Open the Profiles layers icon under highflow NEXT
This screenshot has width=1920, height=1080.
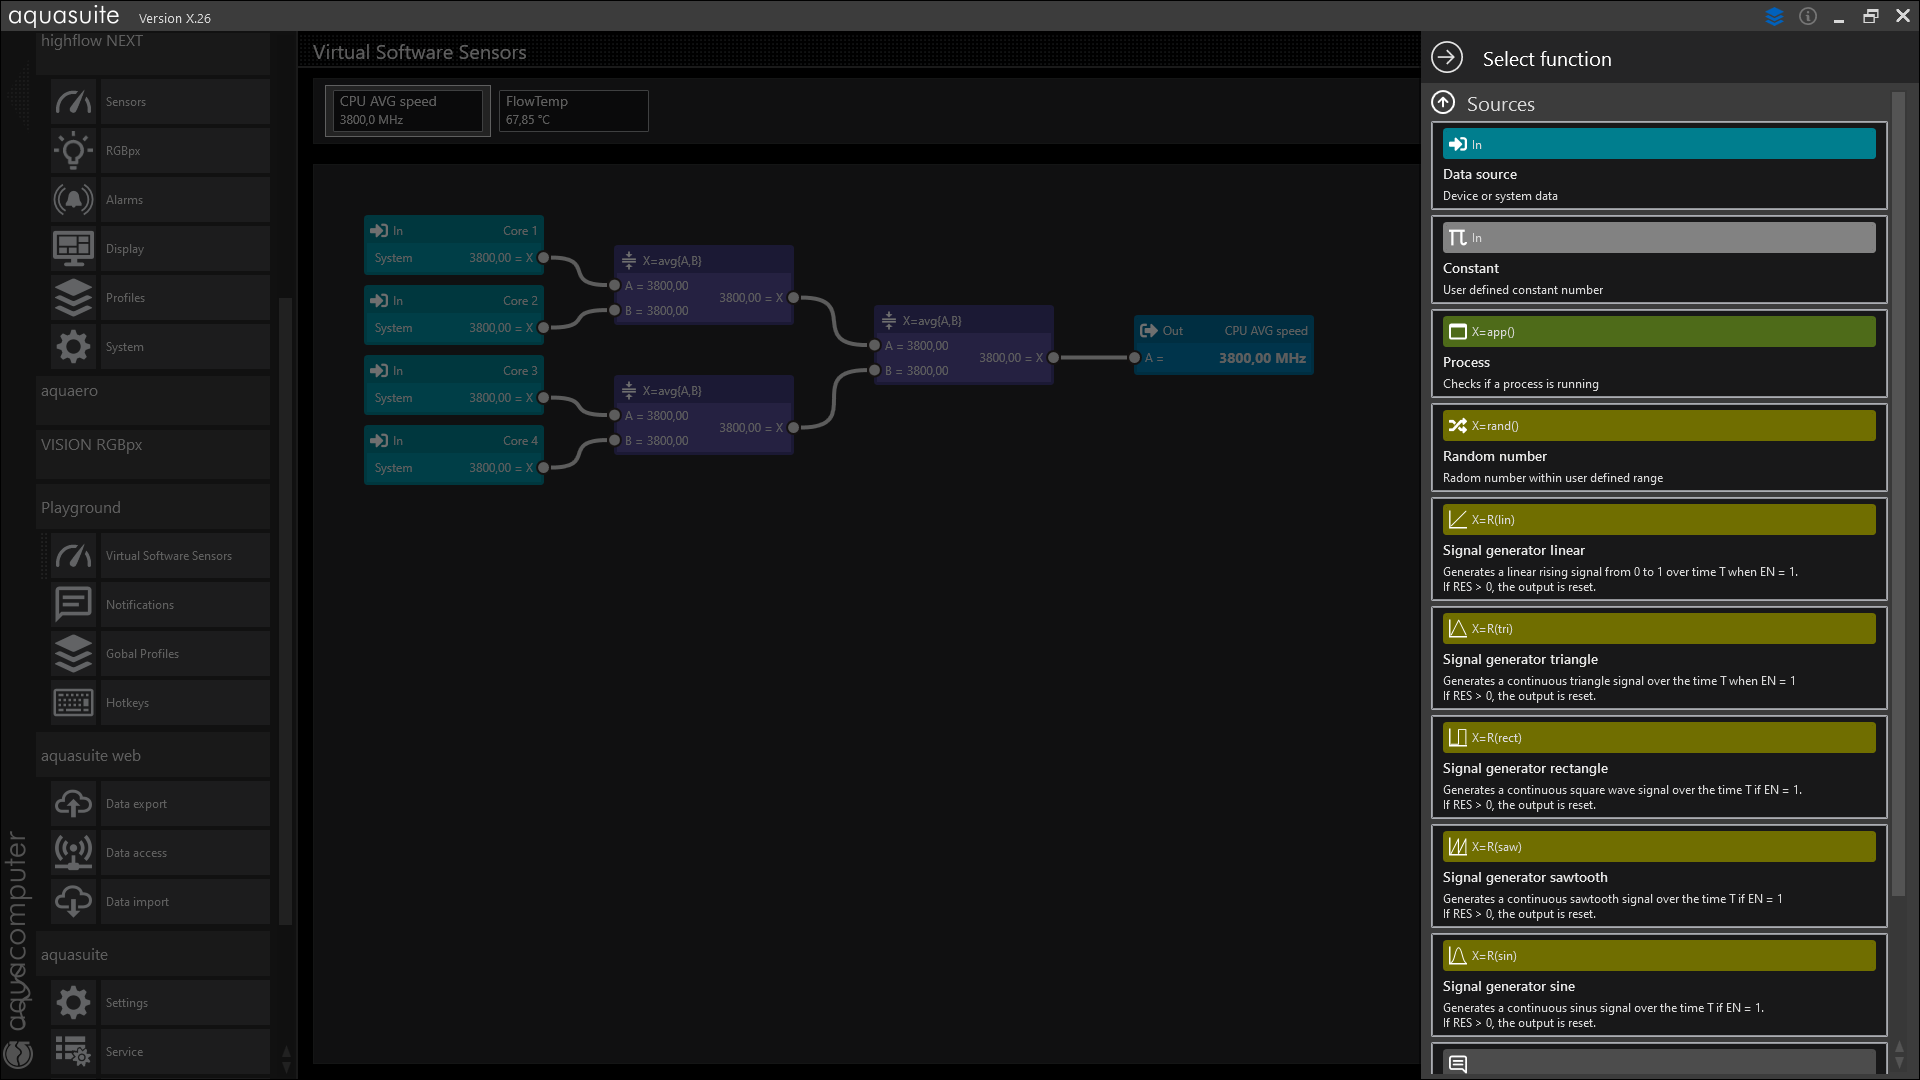(73, 298)
